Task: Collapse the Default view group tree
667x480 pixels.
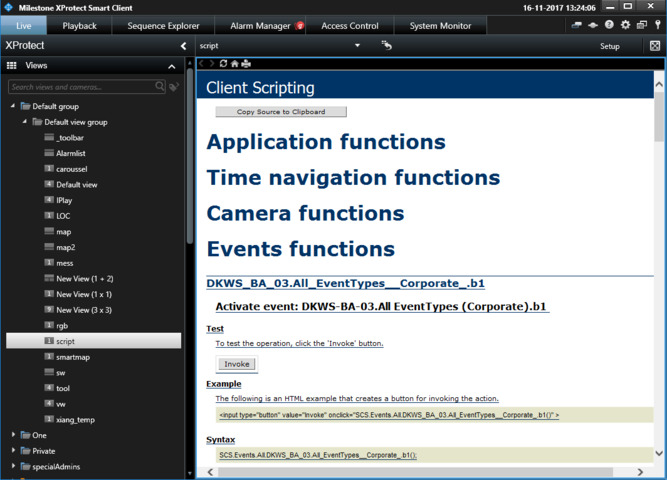Action: [x=25, y=122]
